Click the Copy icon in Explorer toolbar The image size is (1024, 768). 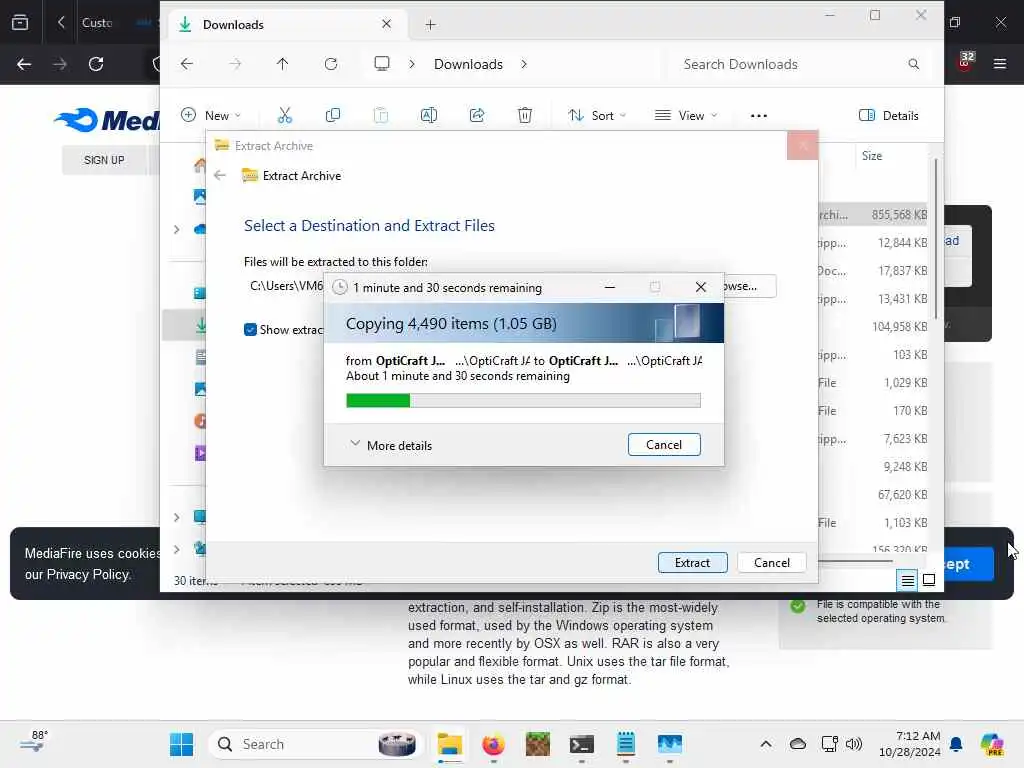coord(332,116)
